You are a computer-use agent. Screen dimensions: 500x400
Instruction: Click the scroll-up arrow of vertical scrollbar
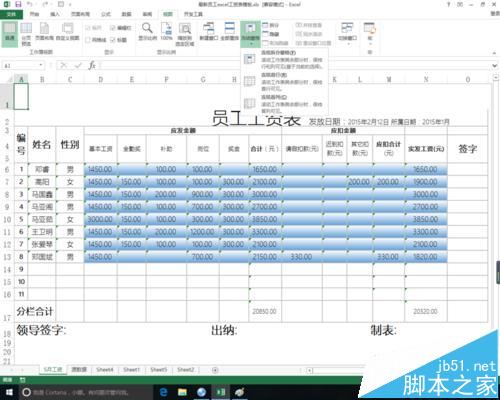(x=496, y=77)
